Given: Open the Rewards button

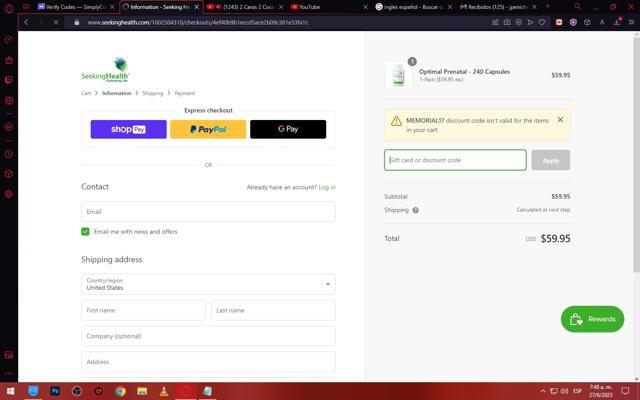Looking at the screenshot, I should [592, 319].
